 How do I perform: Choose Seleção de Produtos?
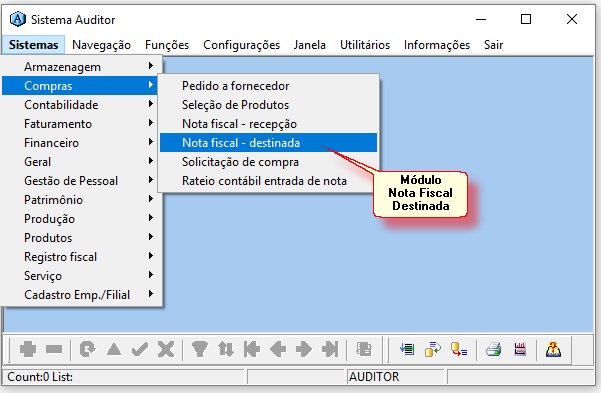tap(268, 105)
